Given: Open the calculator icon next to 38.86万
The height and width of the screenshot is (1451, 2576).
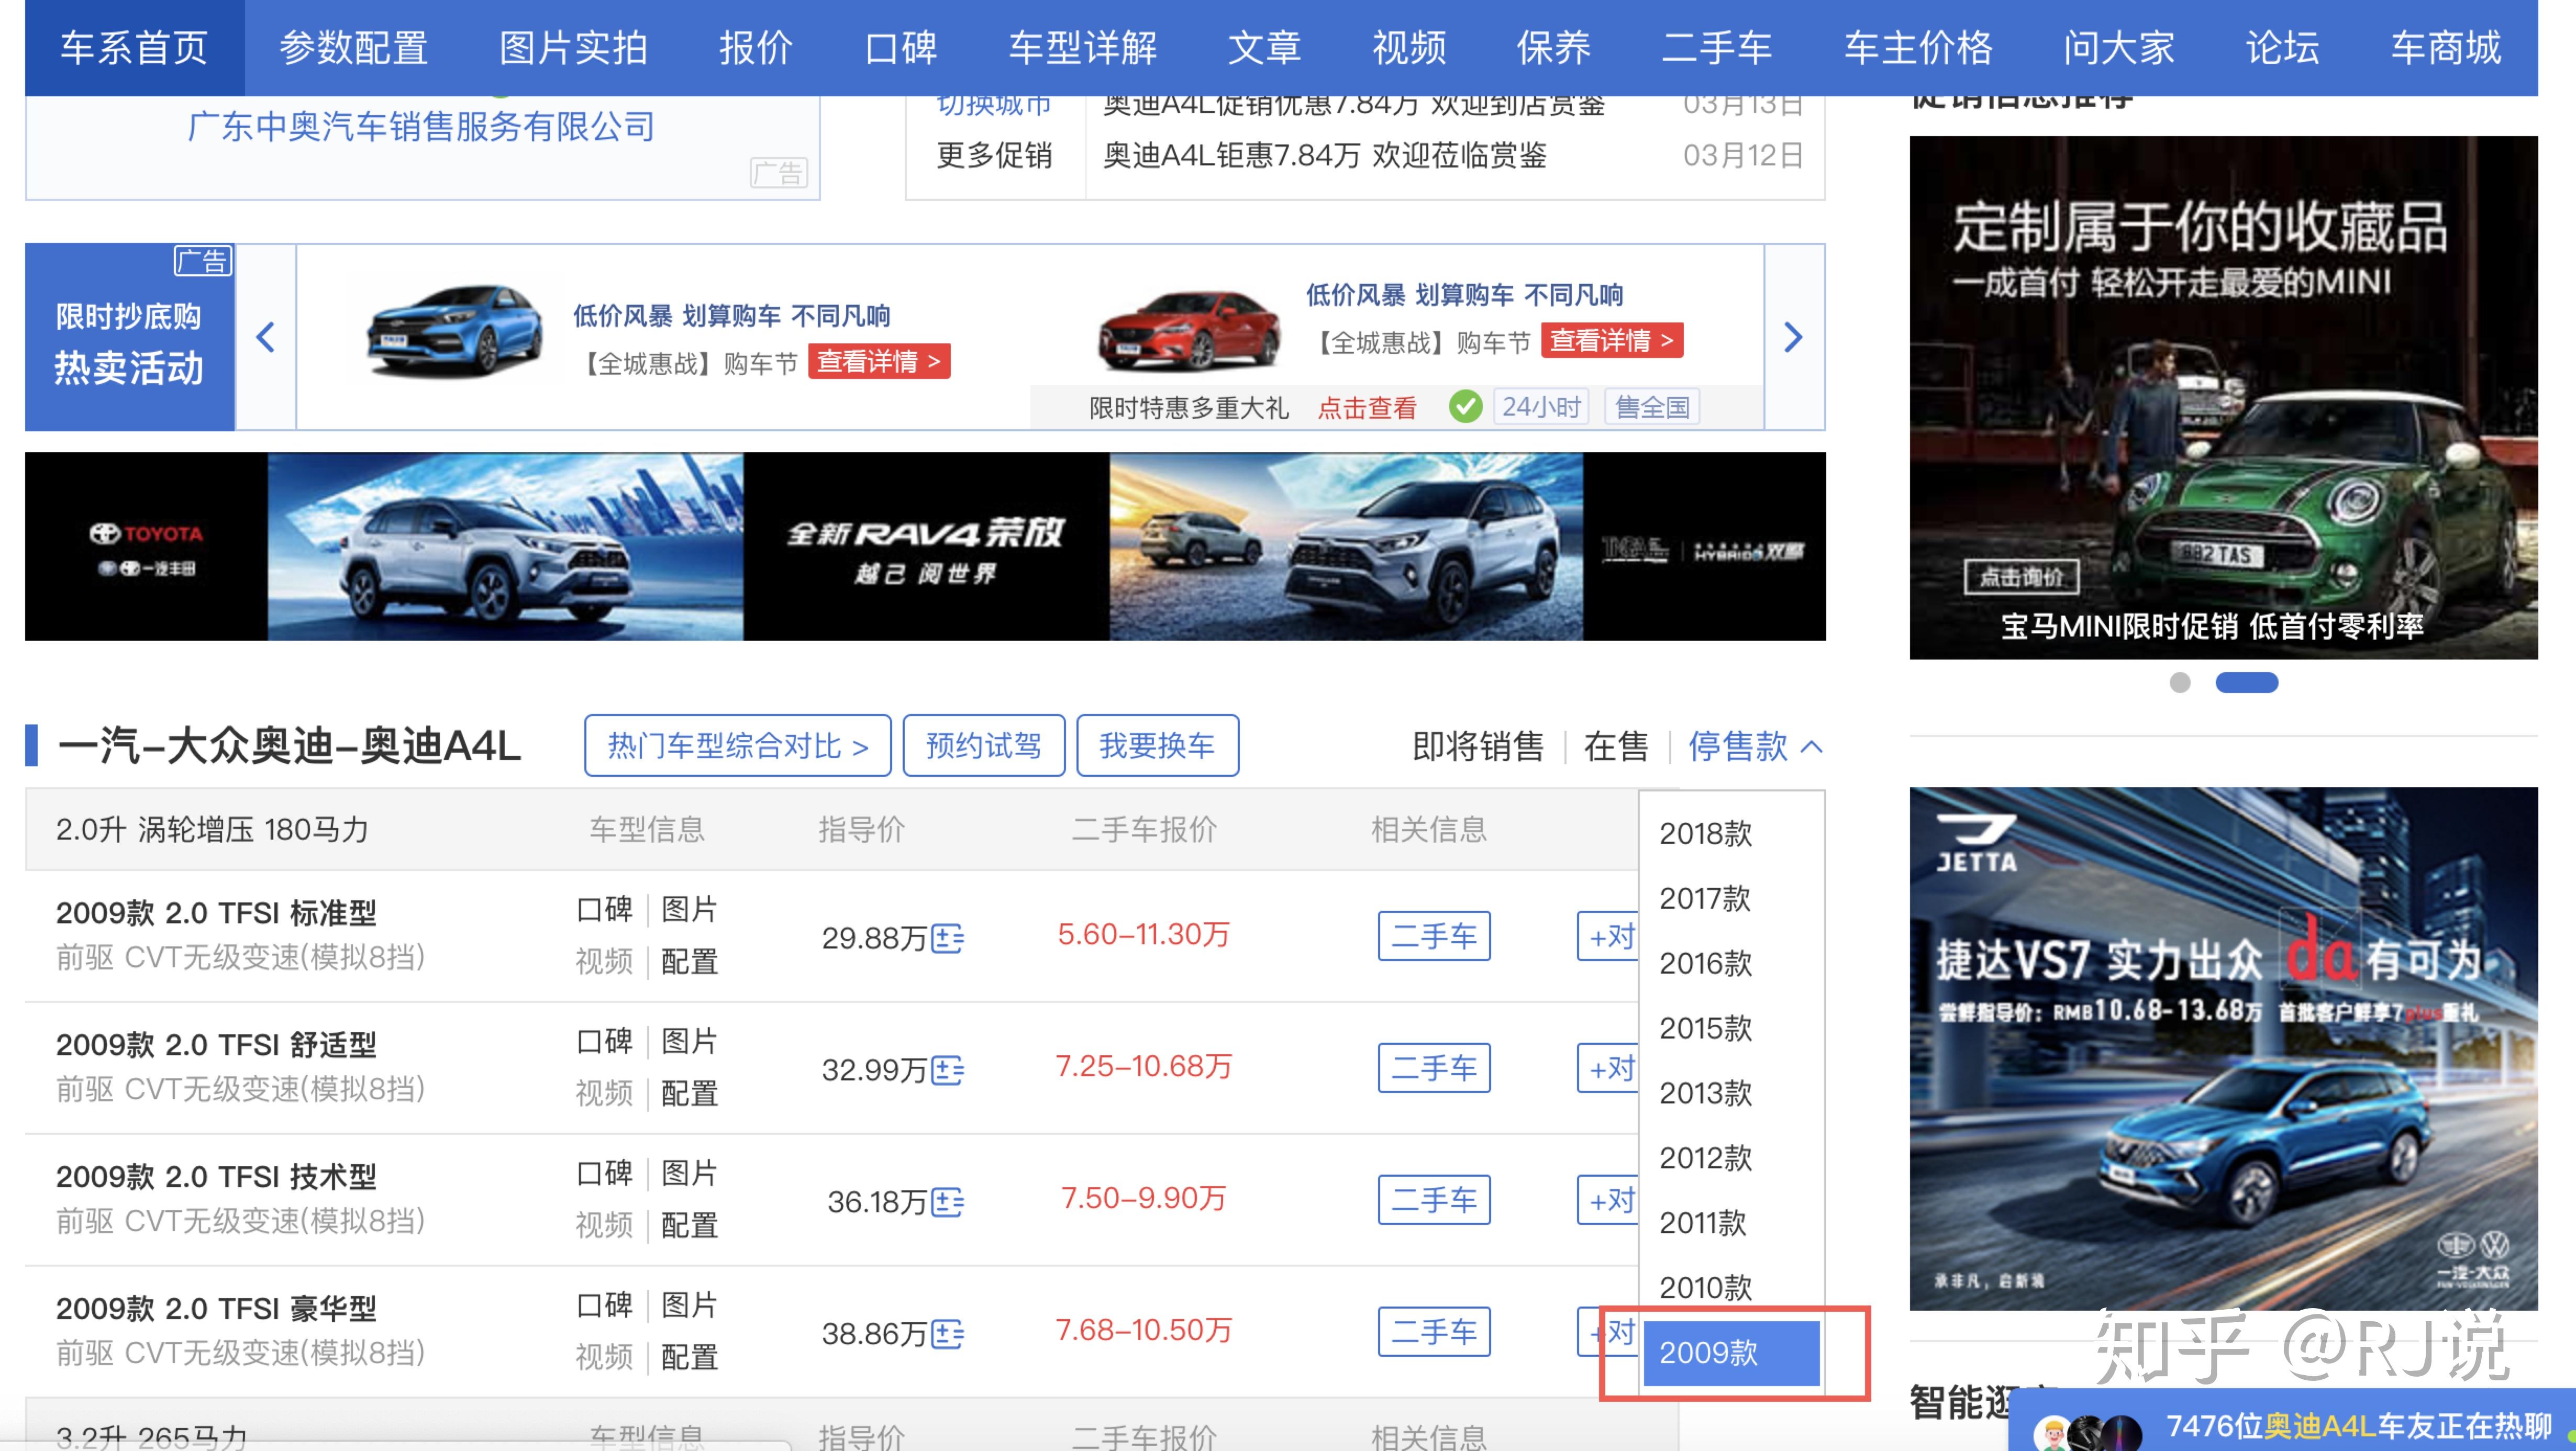Looking at the screenshot, I should [x=947, y=1334].
